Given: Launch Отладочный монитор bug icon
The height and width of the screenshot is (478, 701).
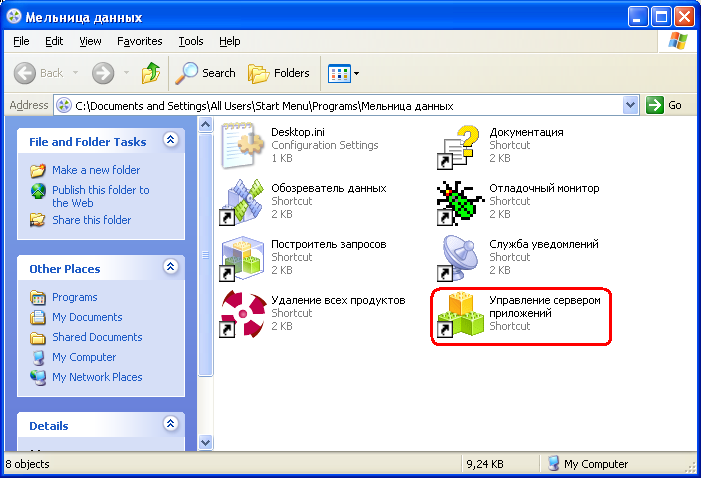Looking at the screenshot, I should click(x=458, y=200).
